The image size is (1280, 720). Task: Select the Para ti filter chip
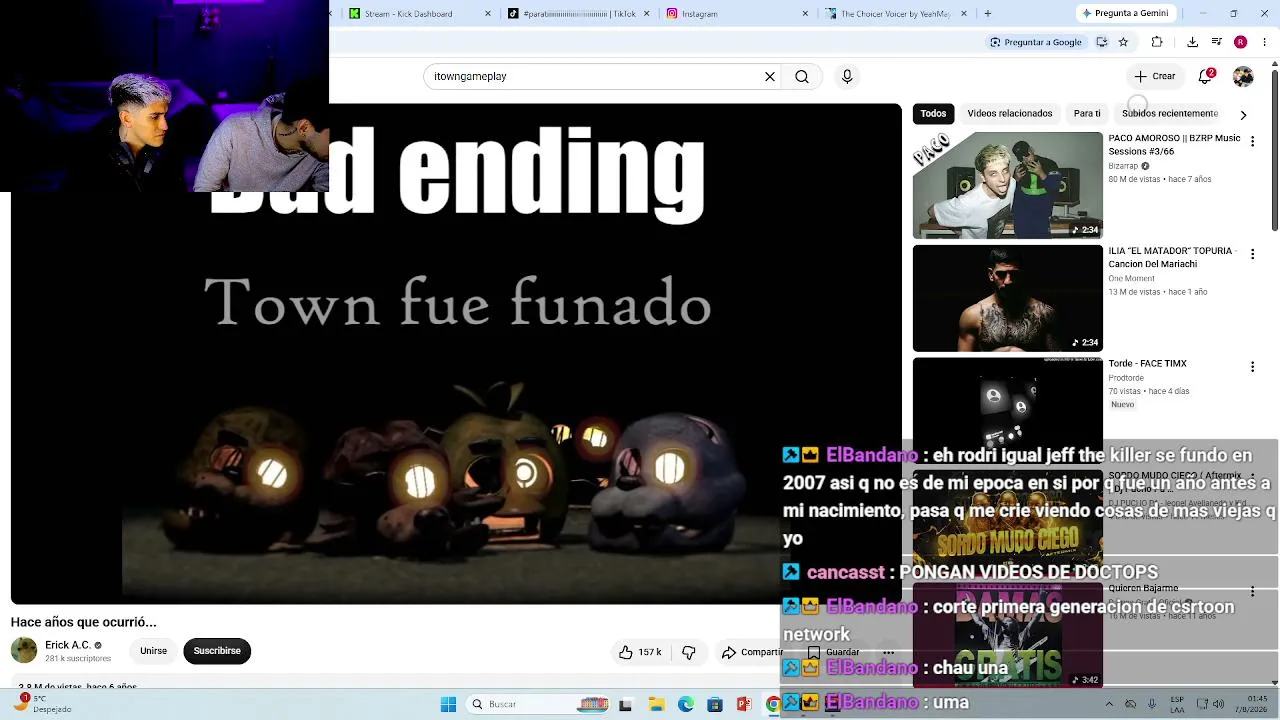point(1087,114)
